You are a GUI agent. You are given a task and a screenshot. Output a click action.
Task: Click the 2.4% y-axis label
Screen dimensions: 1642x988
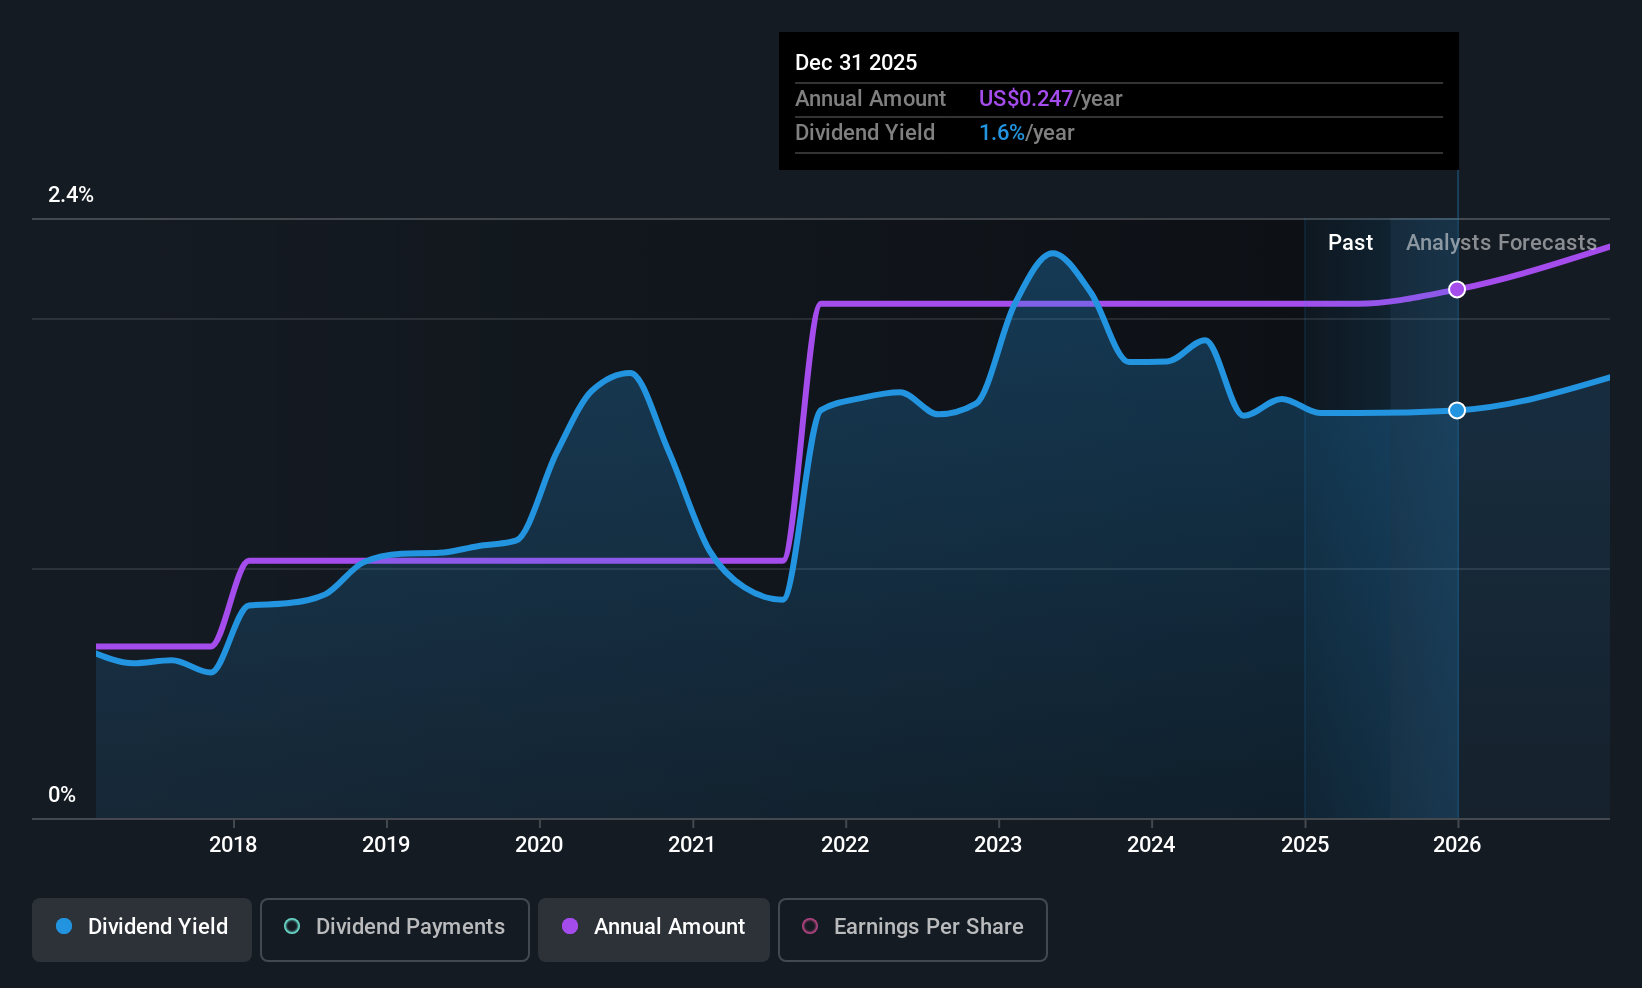pyautogui.click(x=71, y=195)
